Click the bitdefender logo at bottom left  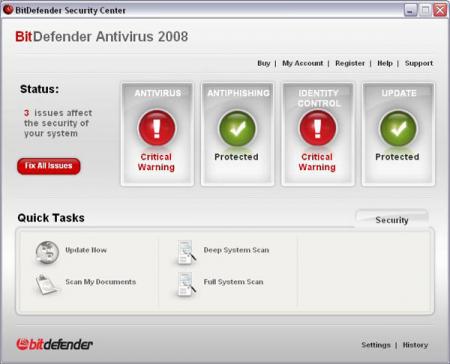[x=55, y=344]
